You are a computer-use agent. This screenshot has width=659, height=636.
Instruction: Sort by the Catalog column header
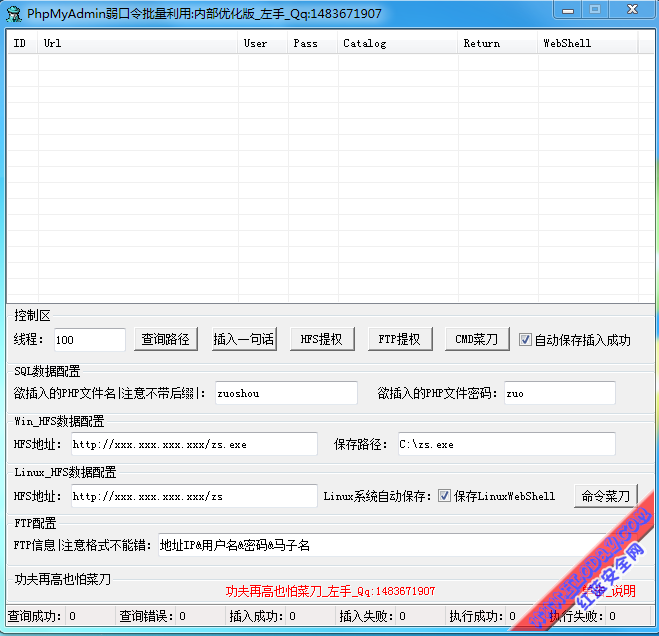pyautogui.click(x=398, y=43)
